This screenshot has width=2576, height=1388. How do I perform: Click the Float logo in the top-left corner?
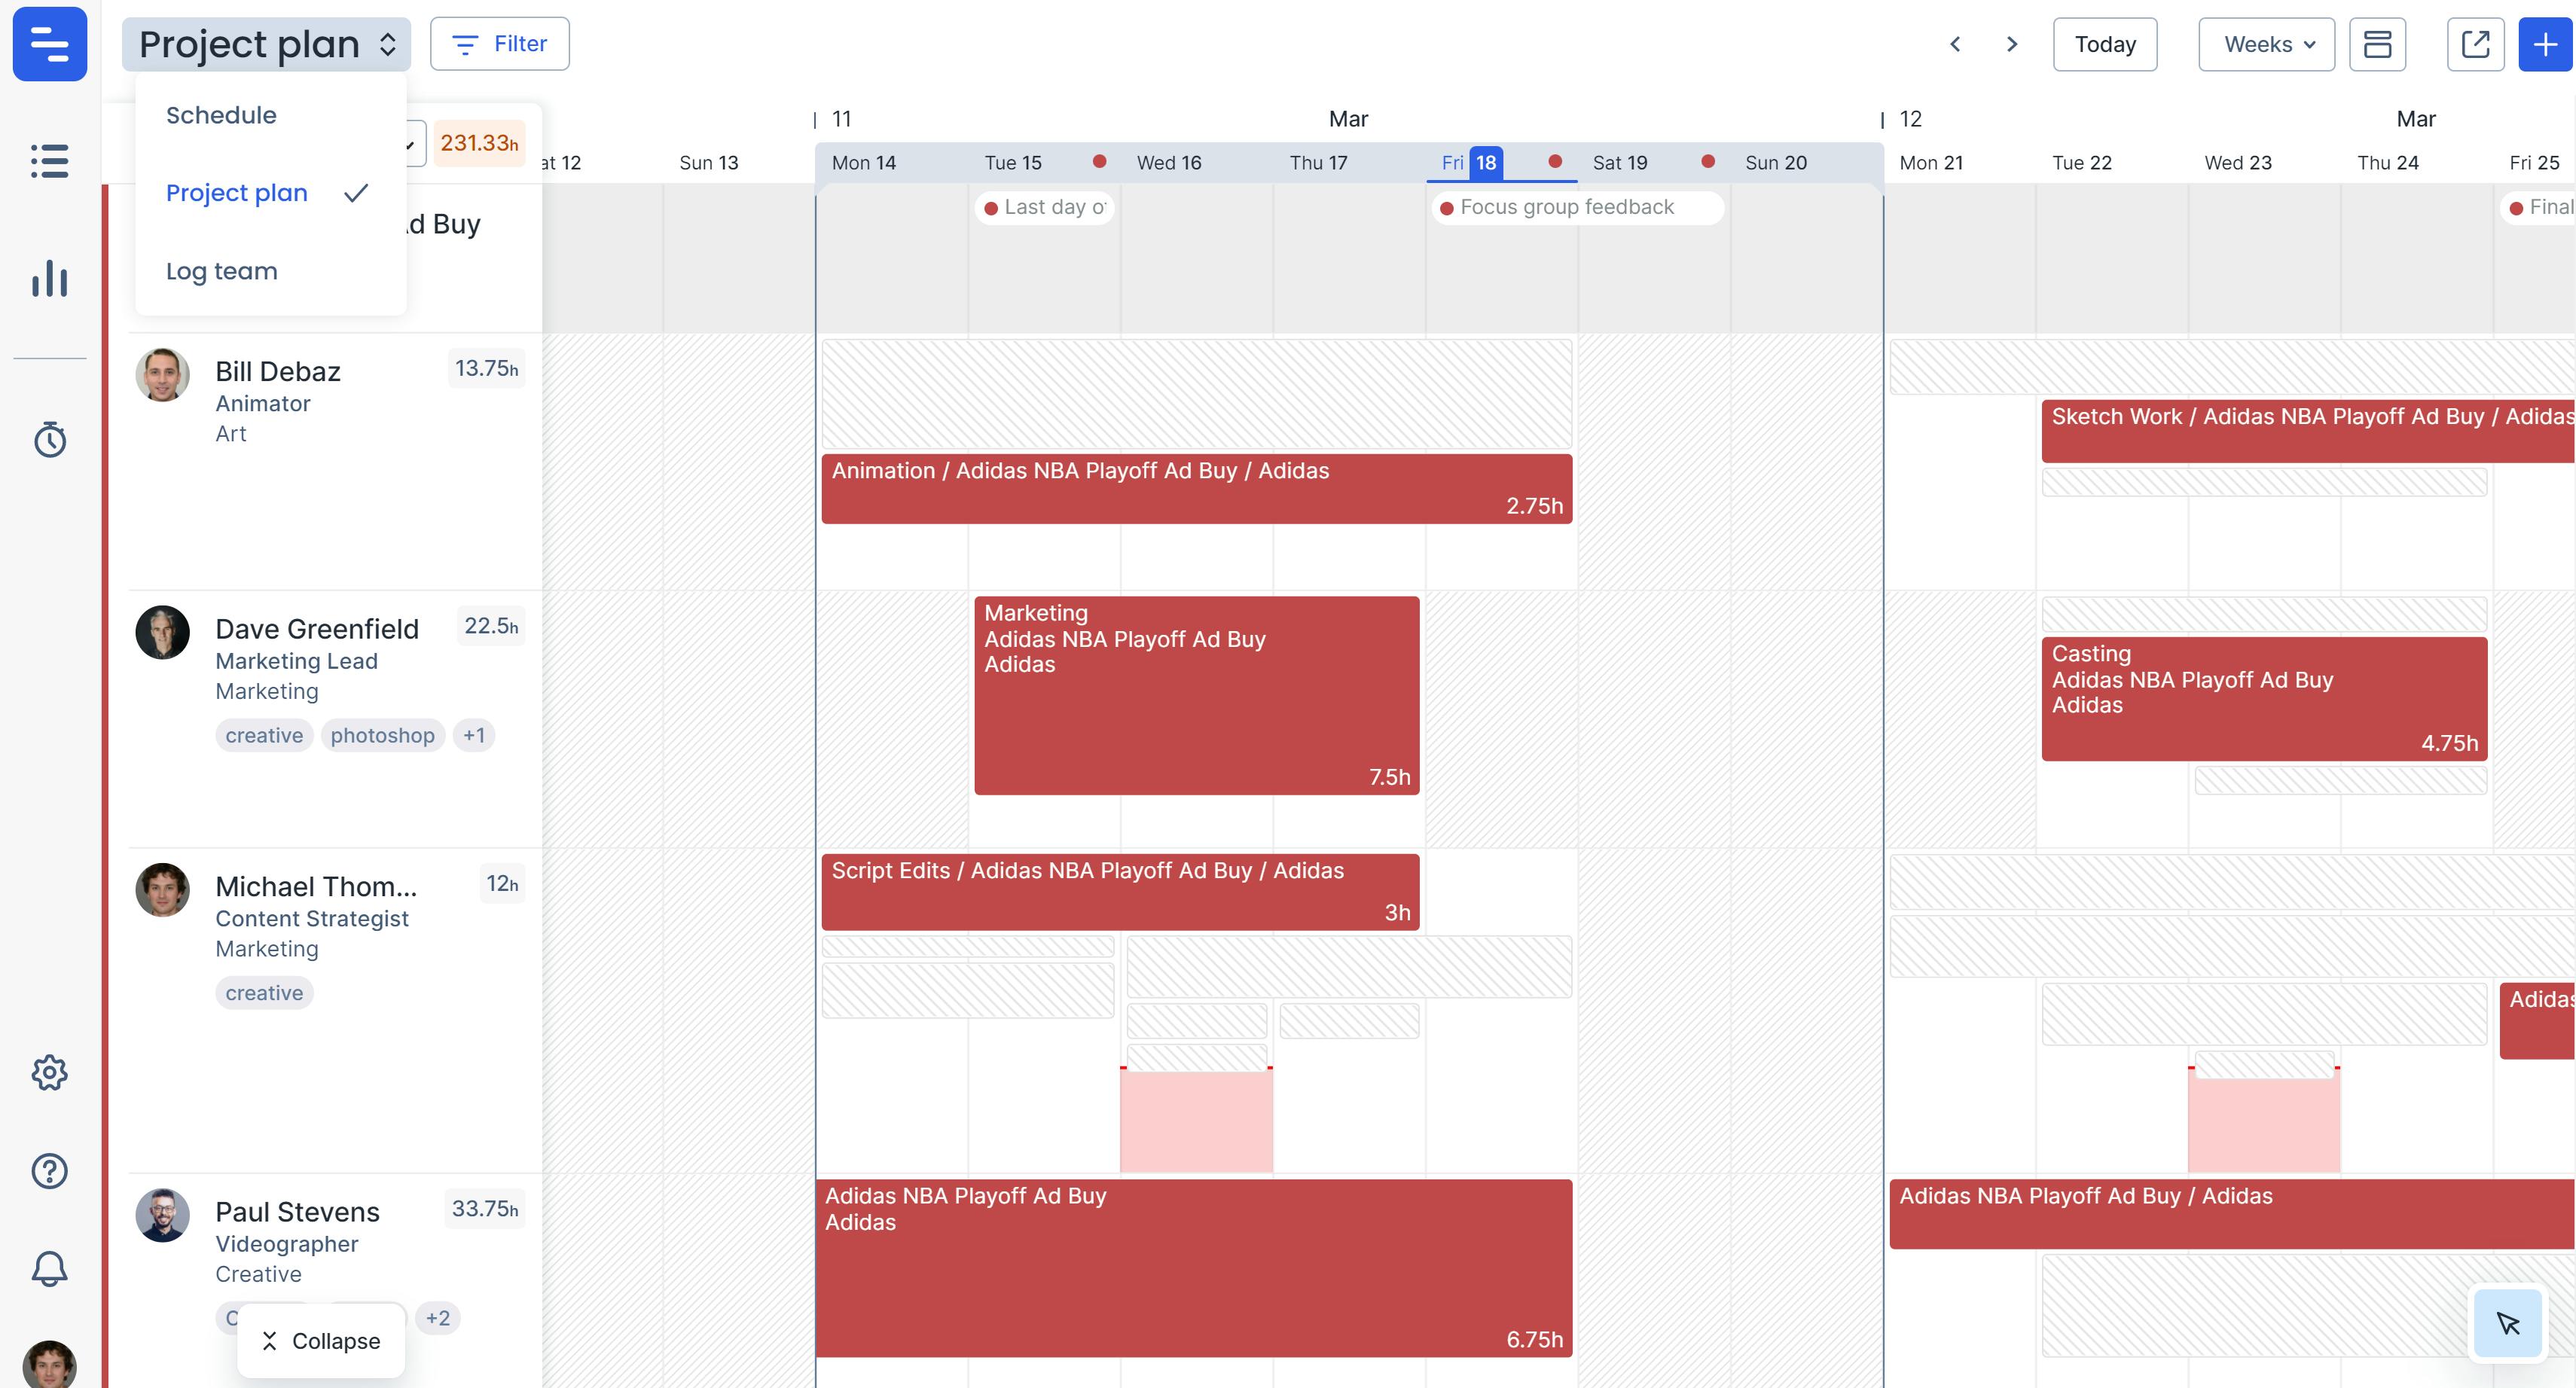(x=49, y=44)
